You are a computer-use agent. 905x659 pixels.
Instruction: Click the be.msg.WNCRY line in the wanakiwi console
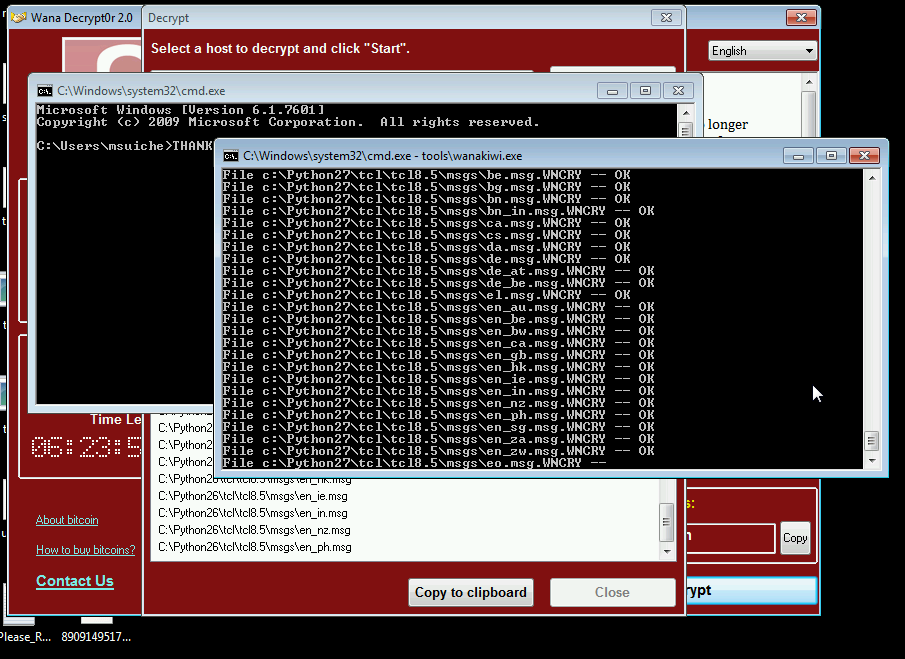pos(427,175)
